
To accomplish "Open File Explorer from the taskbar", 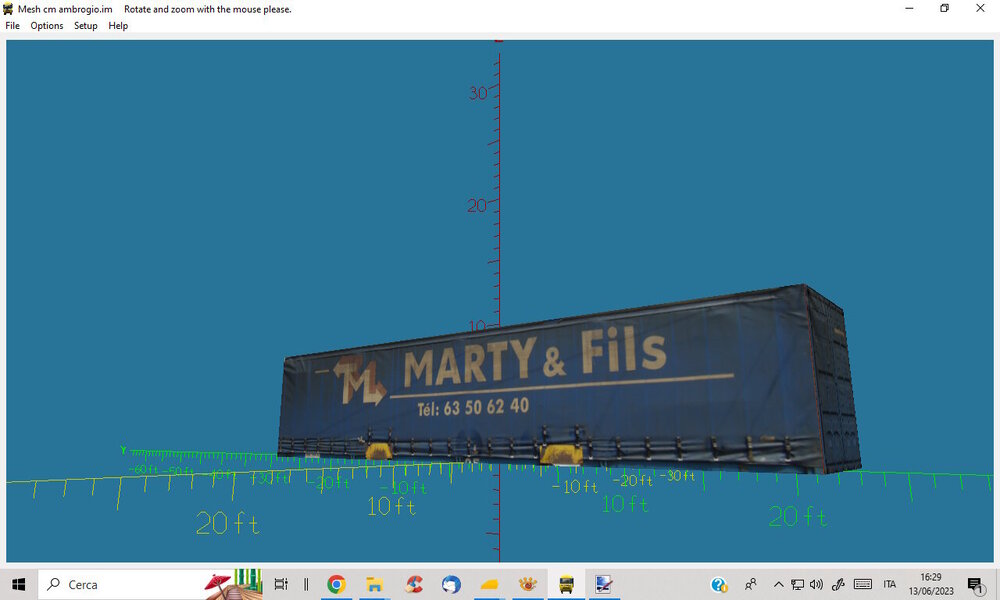I will [x=374, y=584].
